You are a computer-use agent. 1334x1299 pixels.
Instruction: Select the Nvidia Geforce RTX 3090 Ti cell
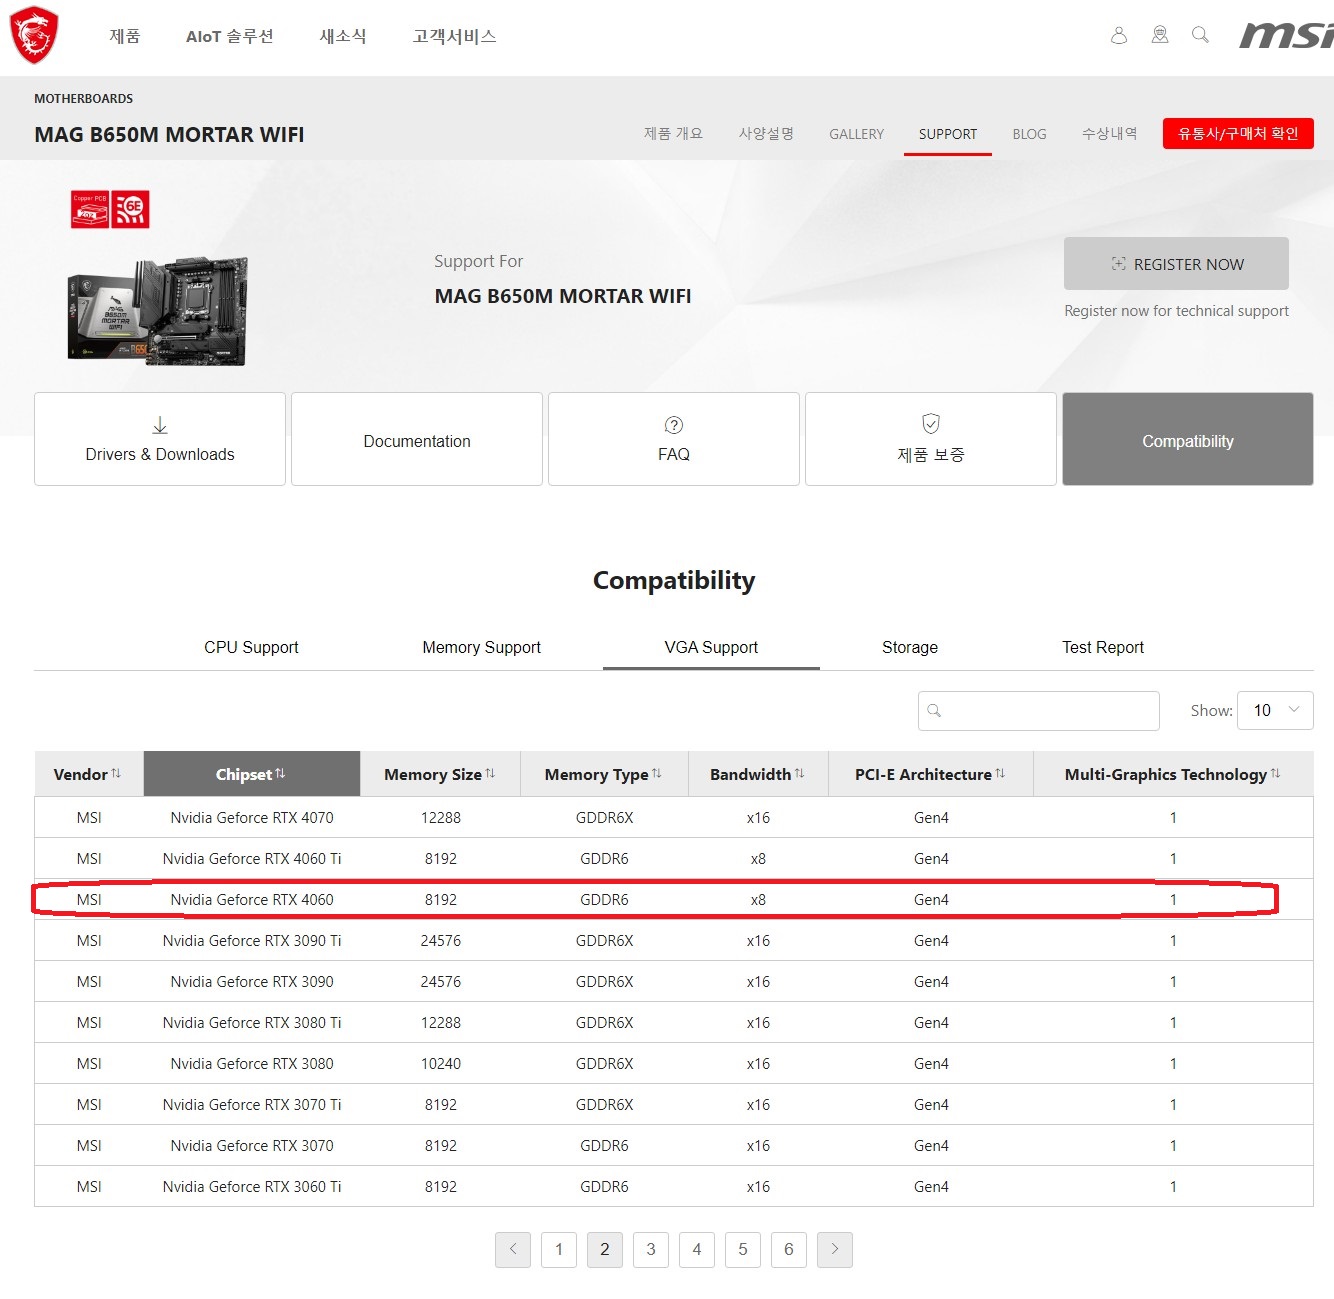(252, 940)
